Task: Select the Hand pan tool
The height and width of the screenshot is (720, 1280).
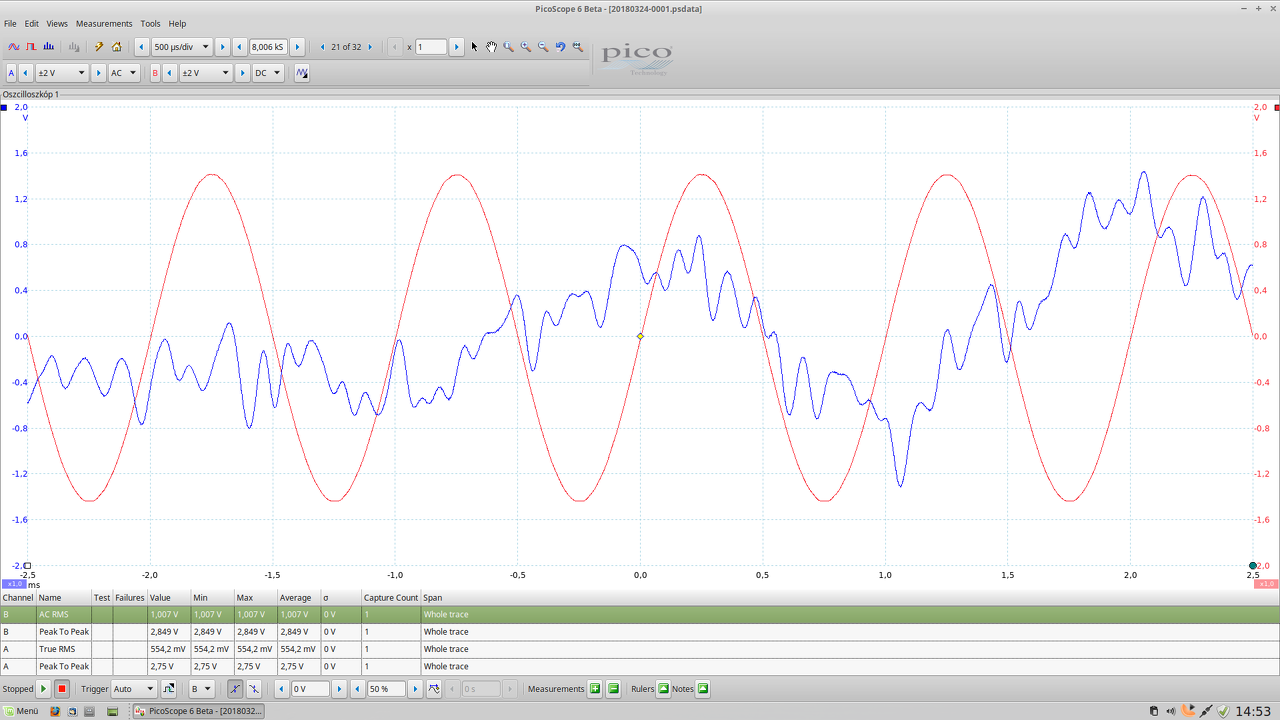Action: (x=491, y=47)
